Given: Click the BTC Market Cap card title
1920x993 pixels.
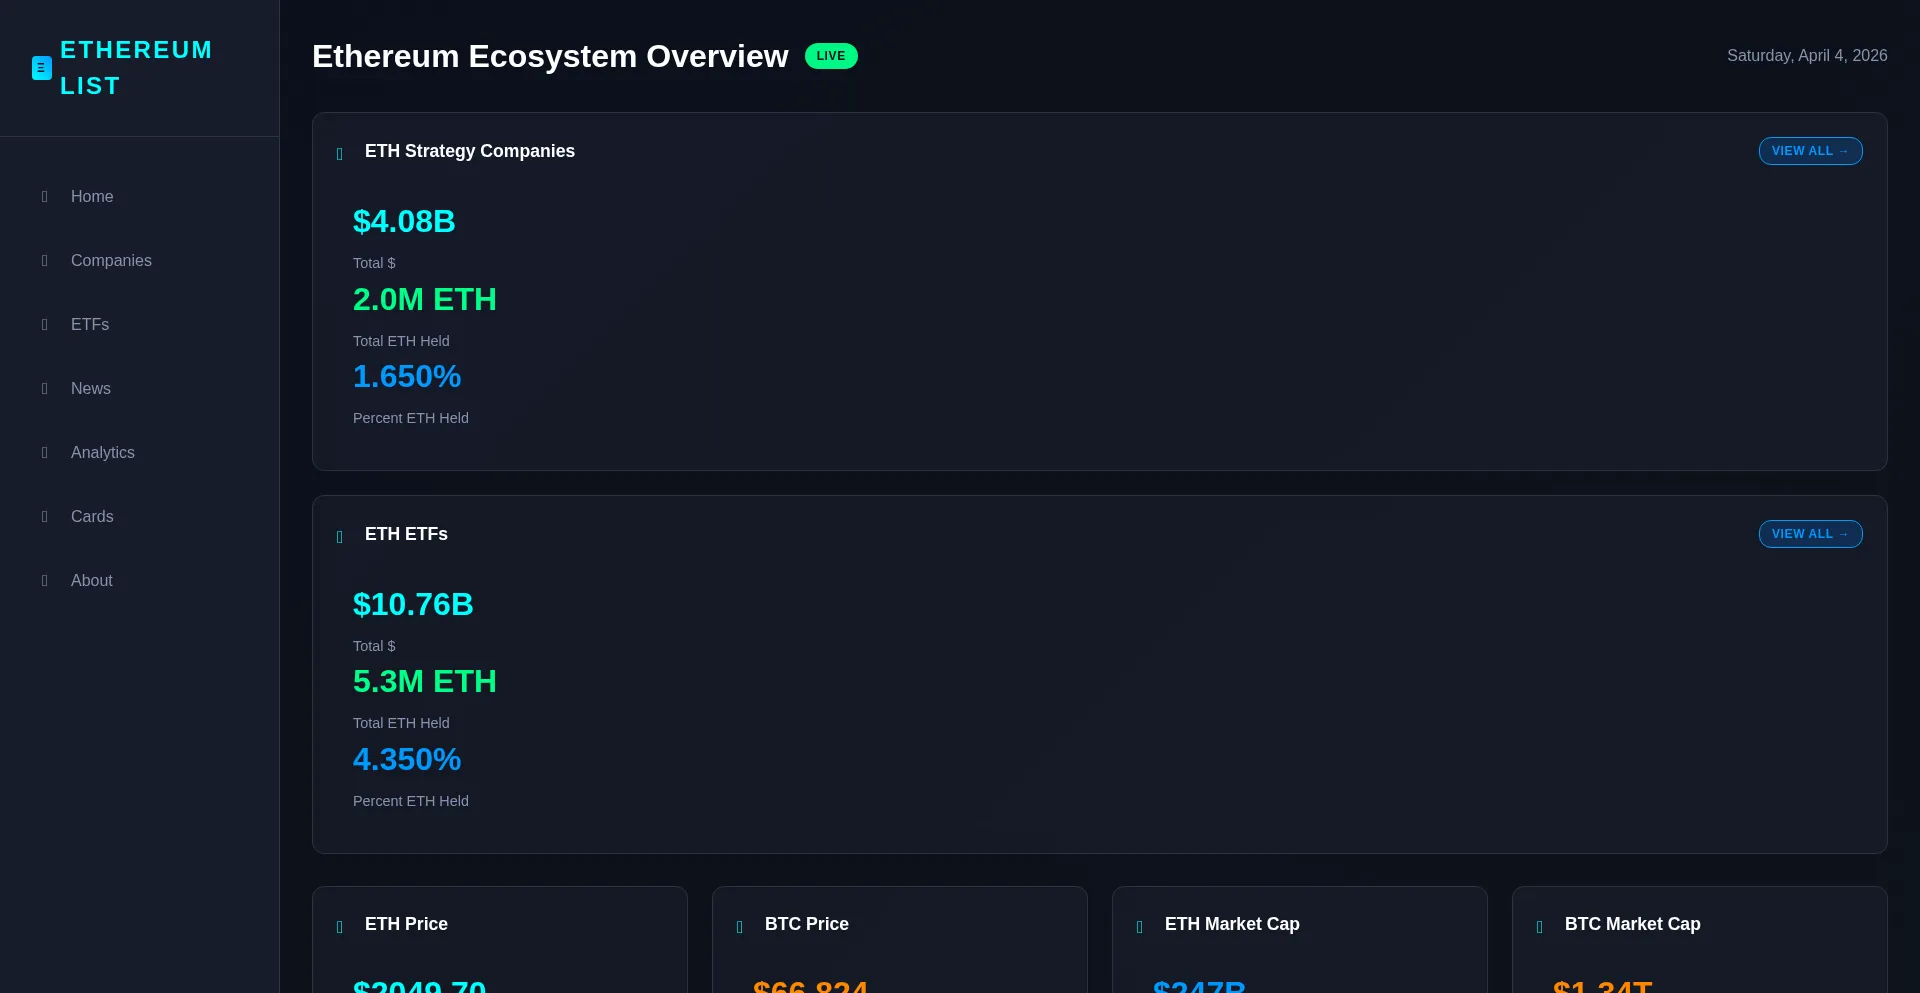Looking at the screenshot, I should pos(1633,924).
